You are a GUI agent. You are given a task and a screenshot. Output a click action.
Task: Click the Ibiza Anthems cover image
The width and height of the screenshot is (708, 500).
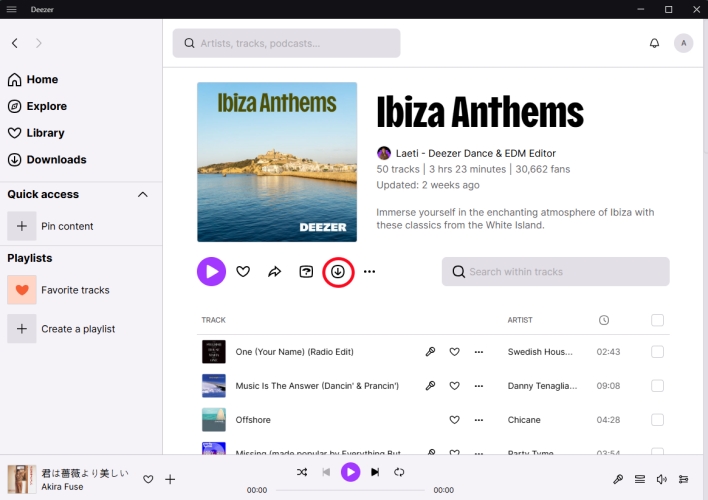pyautogui.click(x=277, y=162)
